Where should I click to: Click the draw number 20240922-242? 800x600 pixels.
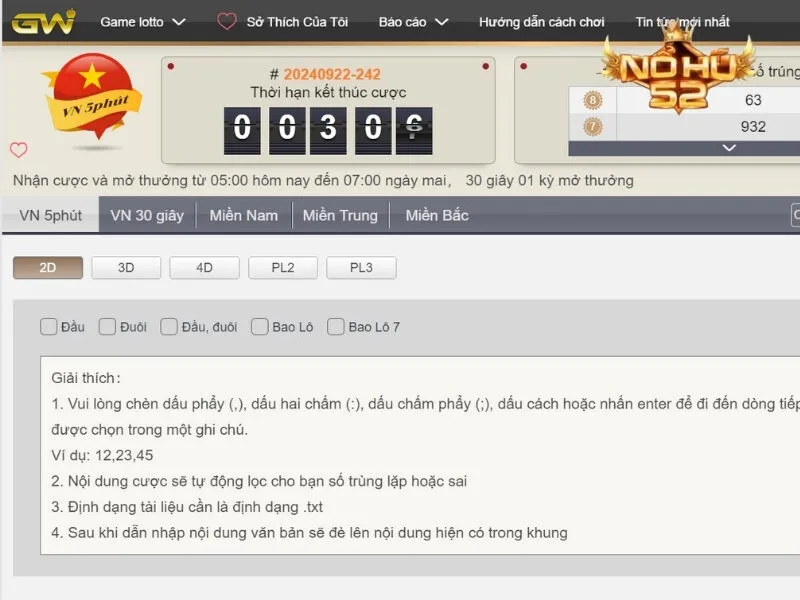pyautogui.click(x=332, y=74)
